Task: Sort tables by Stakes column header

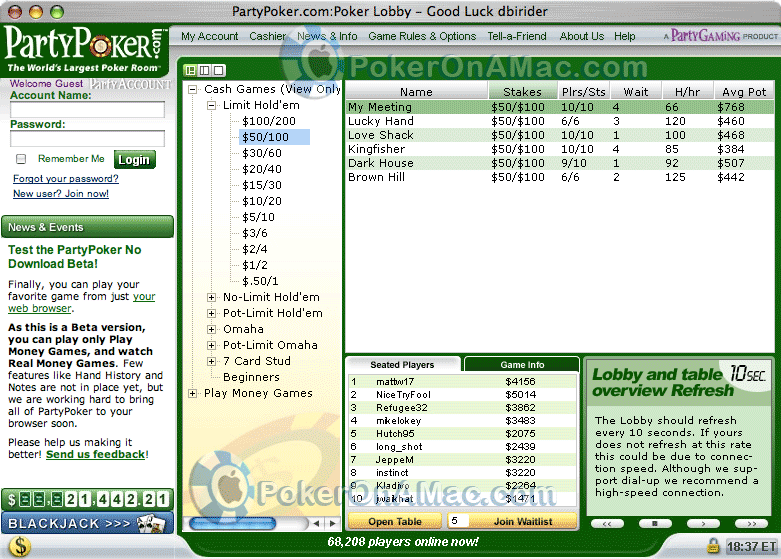Action: pyautogui.click(x=522, y=92)
